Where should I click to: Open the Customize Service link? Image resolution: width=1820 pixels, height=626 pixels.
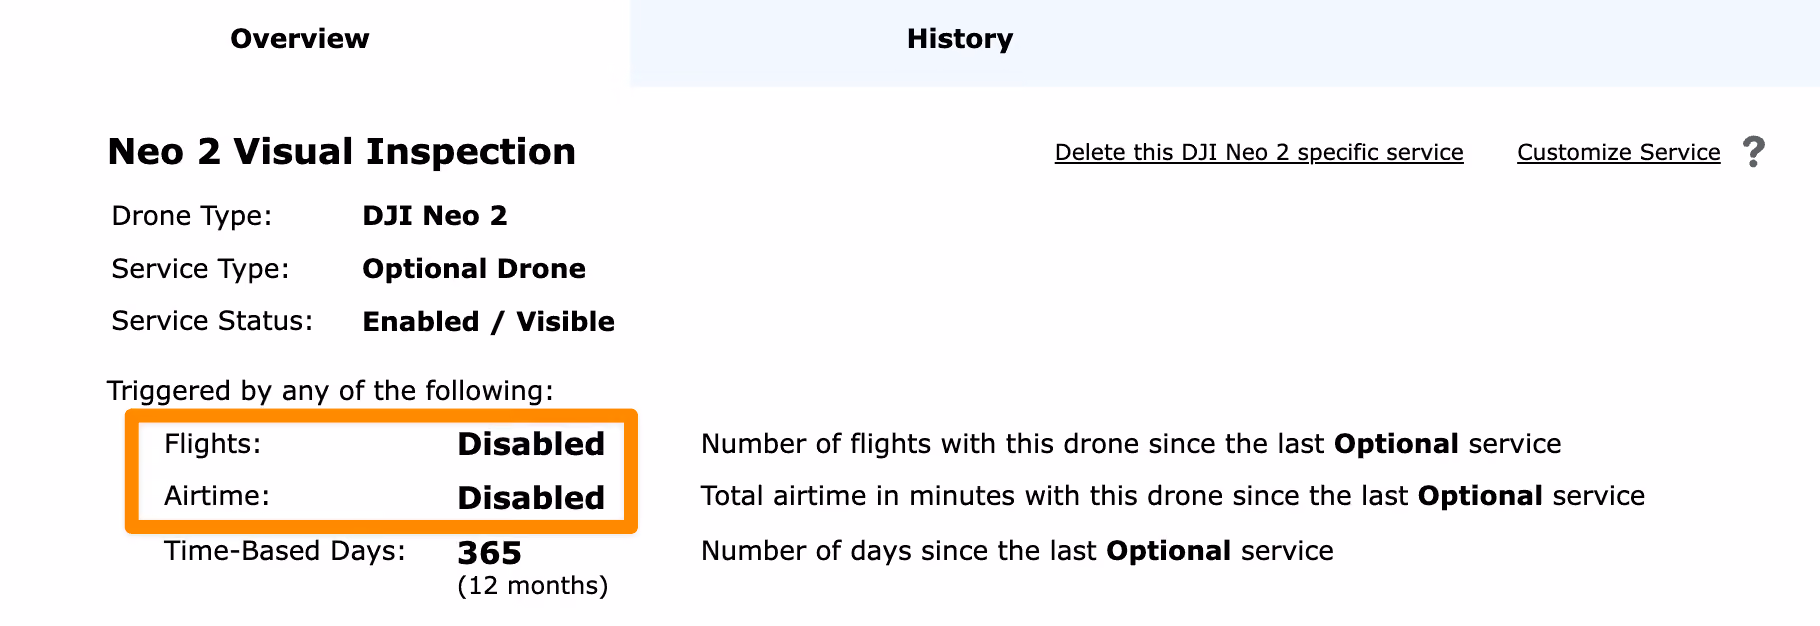point(1619,153)
